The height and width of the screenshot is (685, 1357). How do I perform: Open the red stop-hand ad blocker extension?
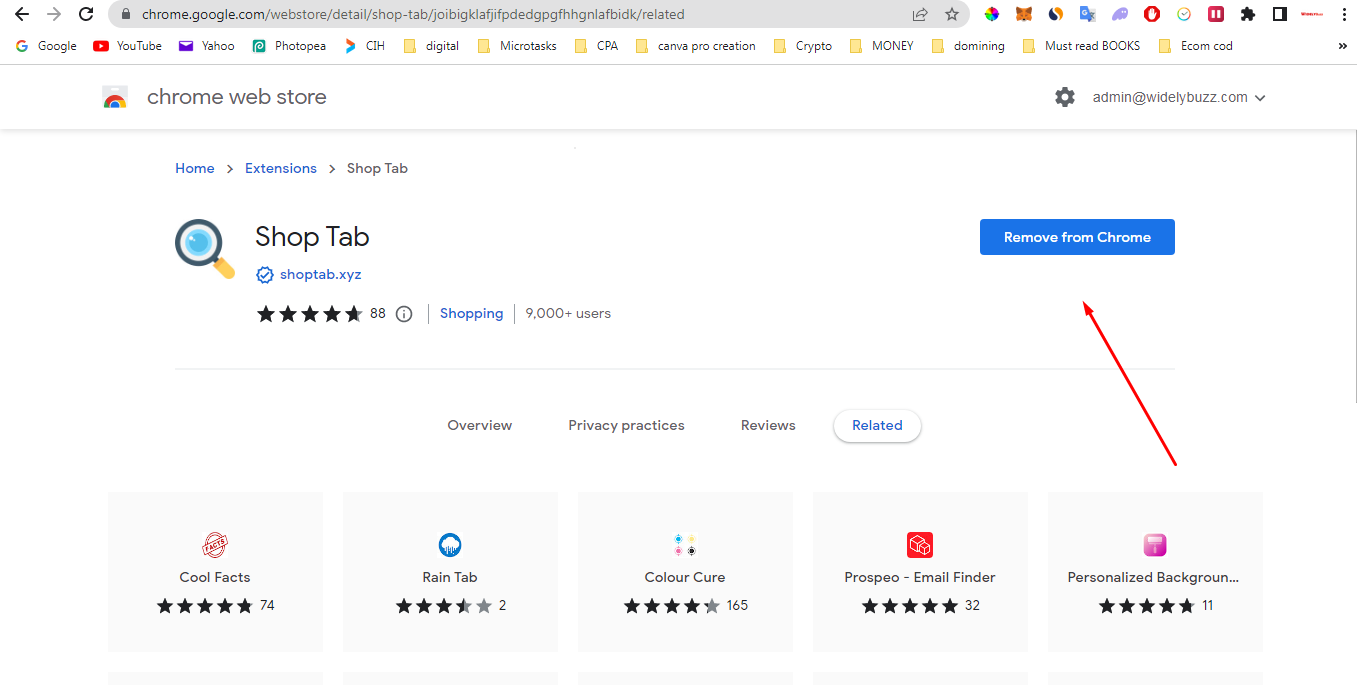click(x=1152, y=14)
